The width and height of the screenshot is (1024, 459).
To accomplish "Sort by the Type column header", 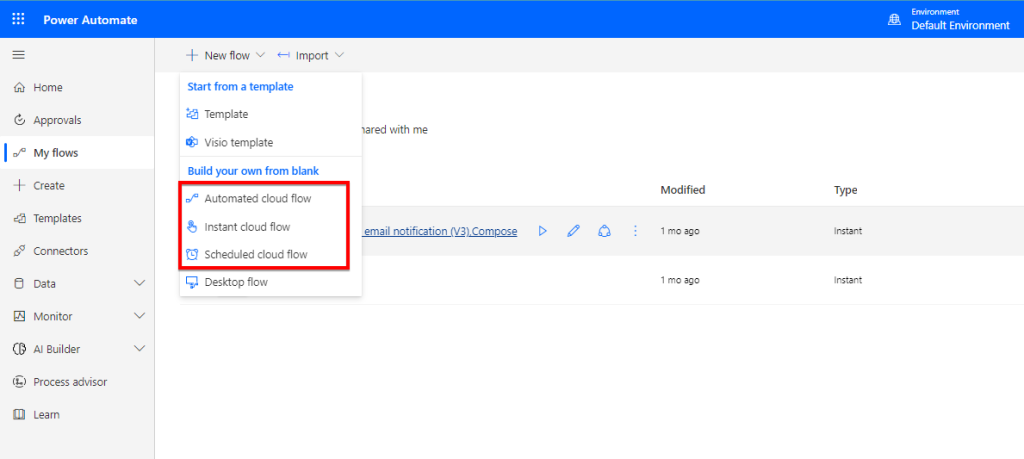I will (x=845, y=190).
